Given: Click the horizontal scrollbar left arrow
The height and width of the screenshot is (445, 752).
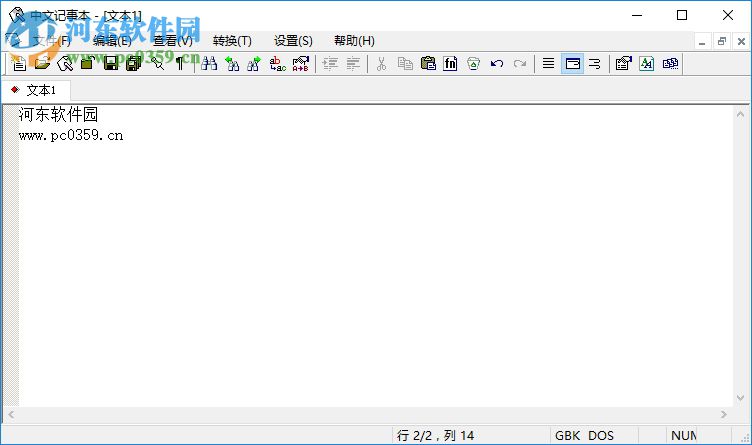Looking at the screenshot, I should pyautogui.click(x=11, y=414).
